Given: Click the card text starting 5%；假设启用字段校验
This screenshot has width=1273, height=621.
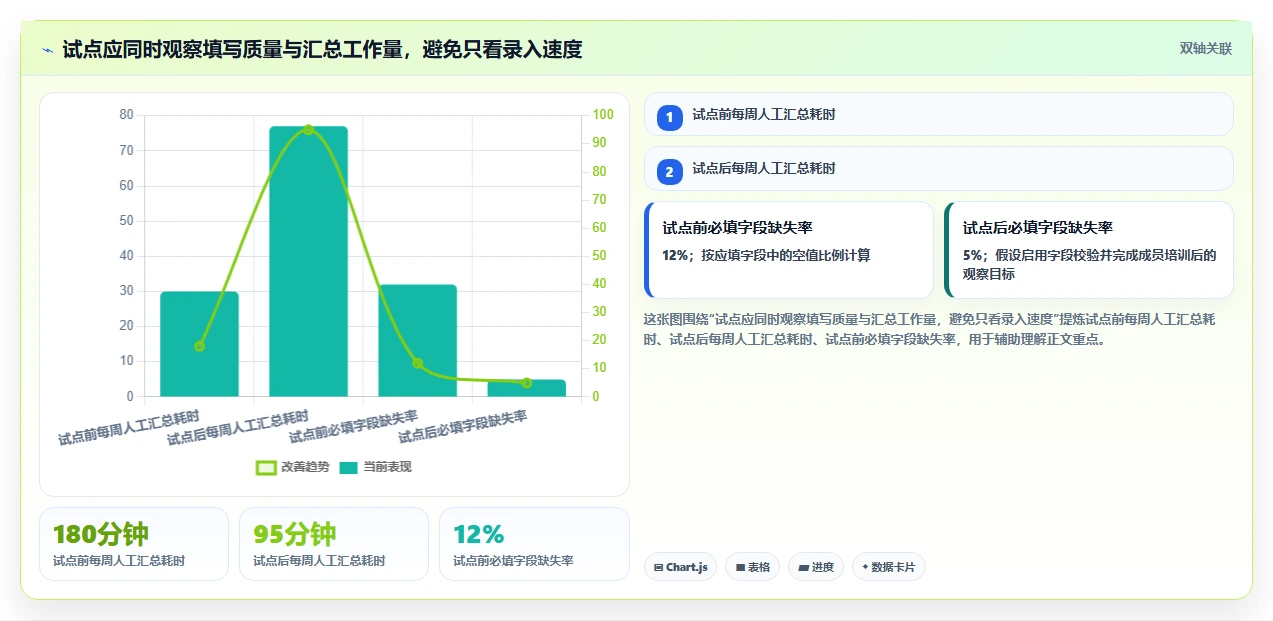Looking at the screenshot, I should [1090, 264].
